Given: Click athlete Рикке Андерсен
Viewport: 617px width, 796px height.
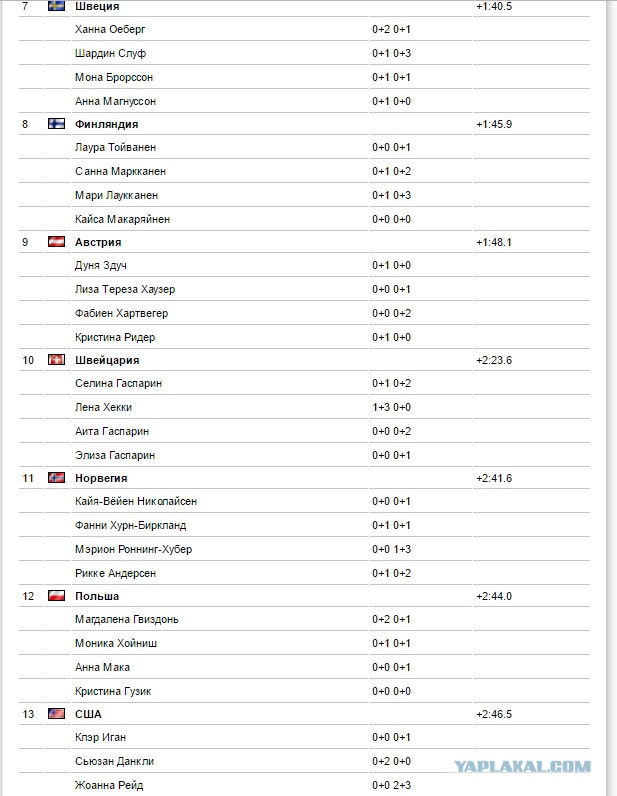Looking at the screenshot, I should (x=115, y=573).
